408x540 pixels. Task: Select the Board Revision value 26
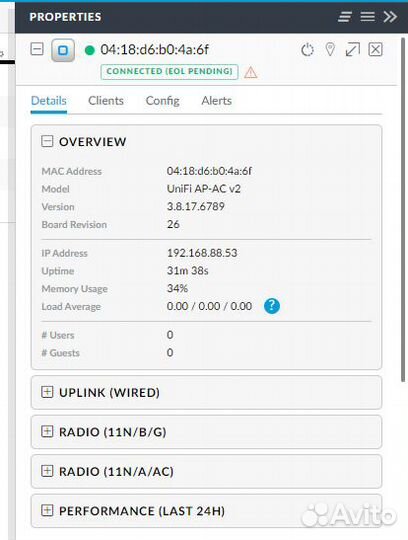tap(173, 224)
